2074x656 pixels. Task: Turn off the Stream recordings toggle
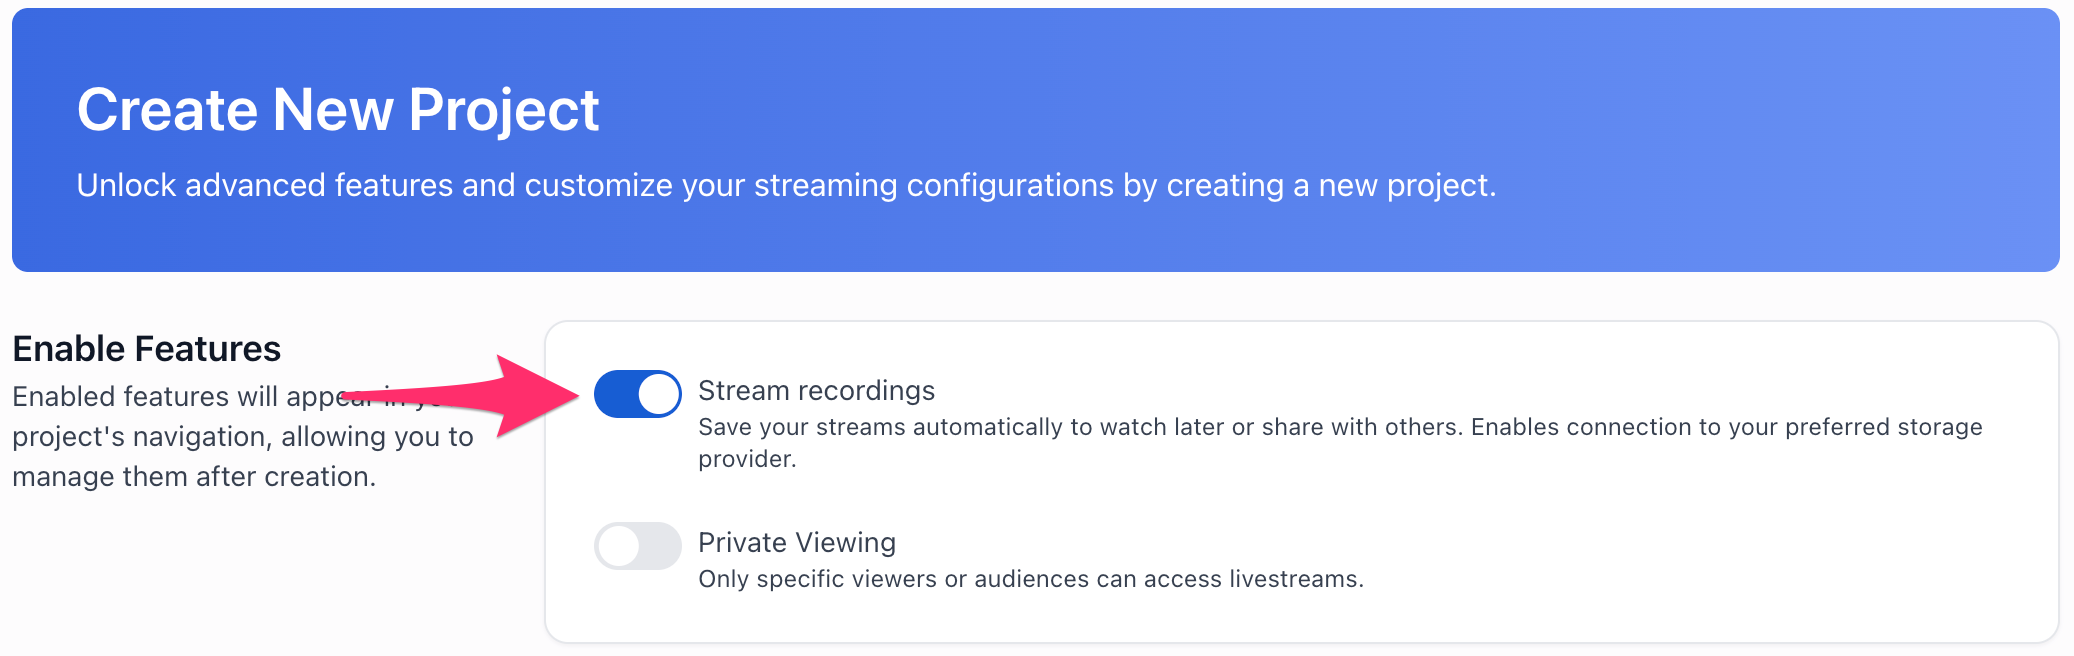637,394
